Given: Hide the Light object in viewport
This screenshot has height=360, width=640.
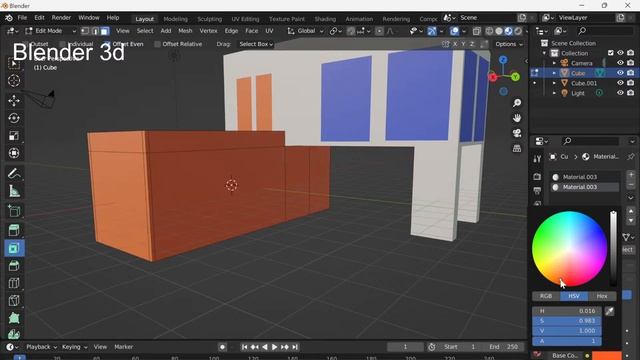Looking at the screenshot, I should 620,93.
